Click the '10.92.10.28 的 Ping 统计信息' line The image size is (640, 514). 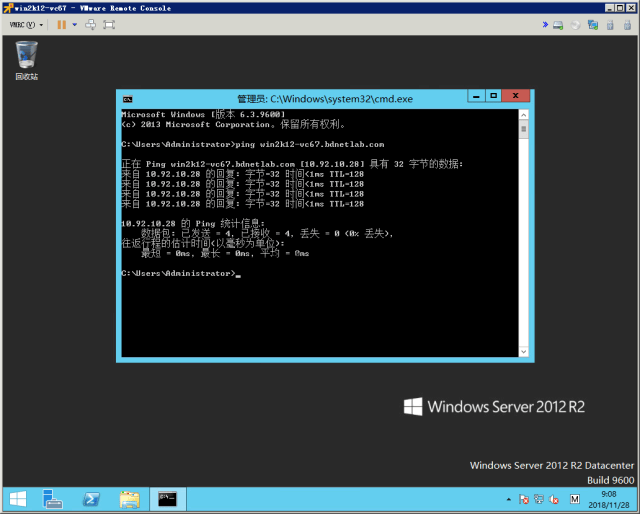pyautogui.click(x=193, y=223)
